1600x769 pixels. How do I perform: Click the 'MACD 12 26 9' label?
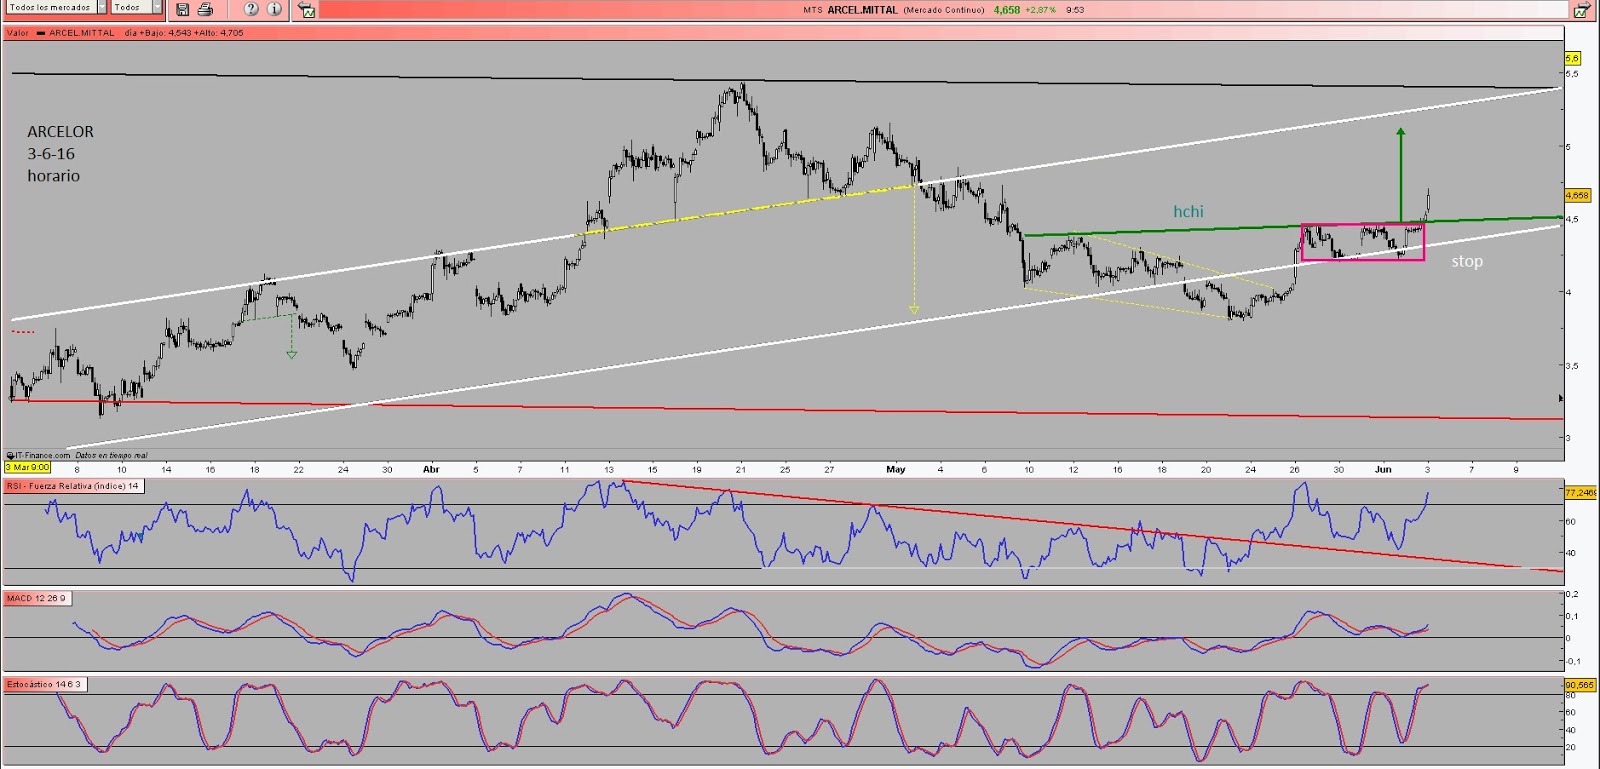click(37, 598)
